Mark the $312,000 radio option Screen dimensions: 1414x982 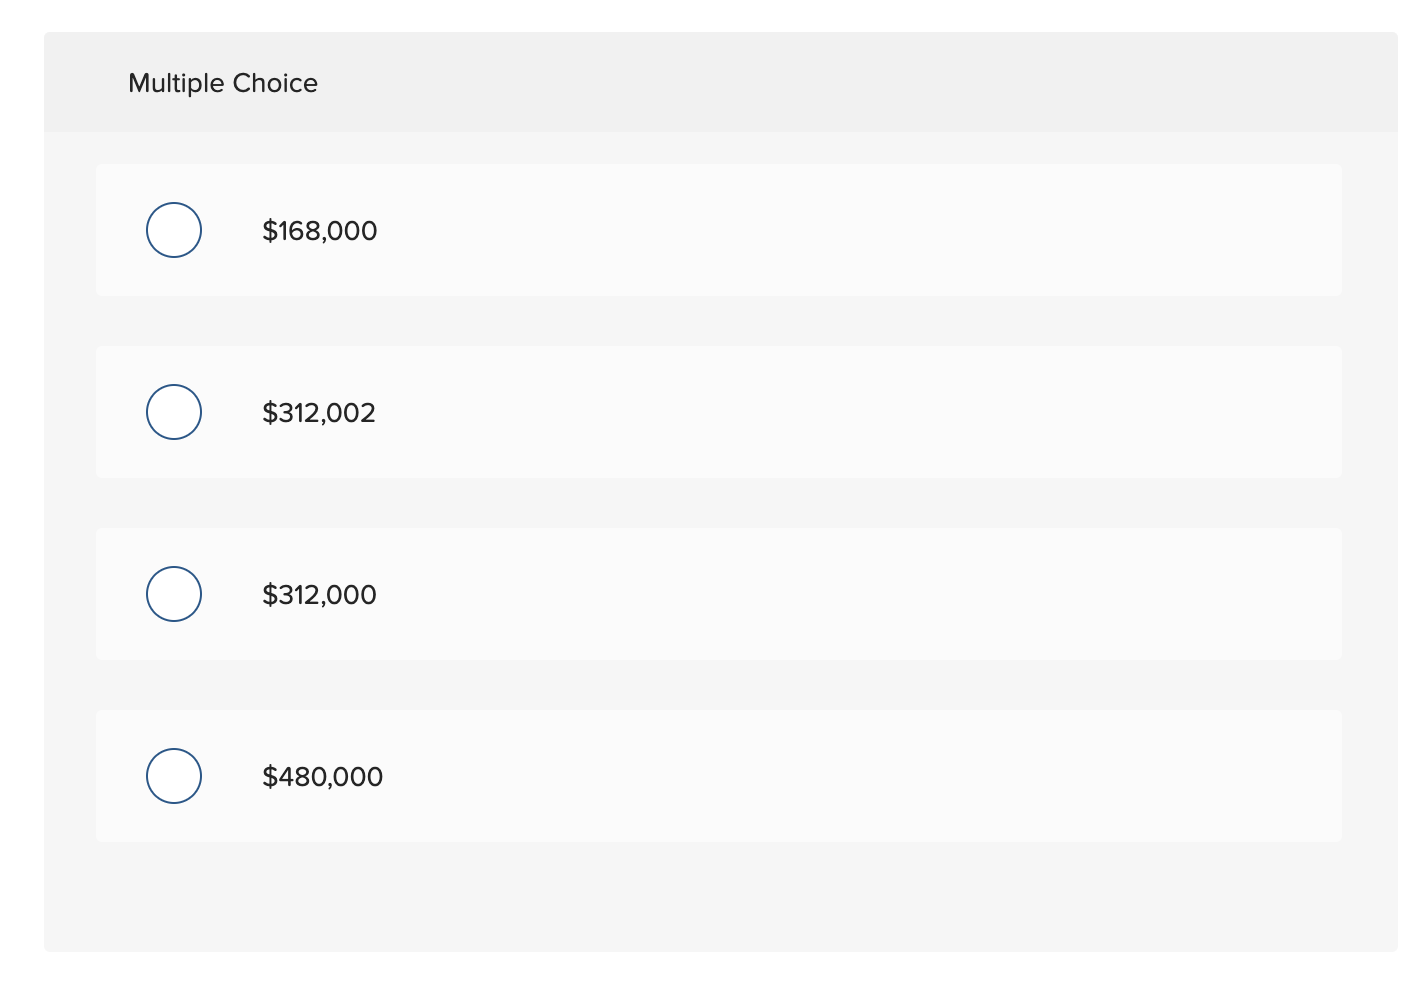[x=174, y=594]
